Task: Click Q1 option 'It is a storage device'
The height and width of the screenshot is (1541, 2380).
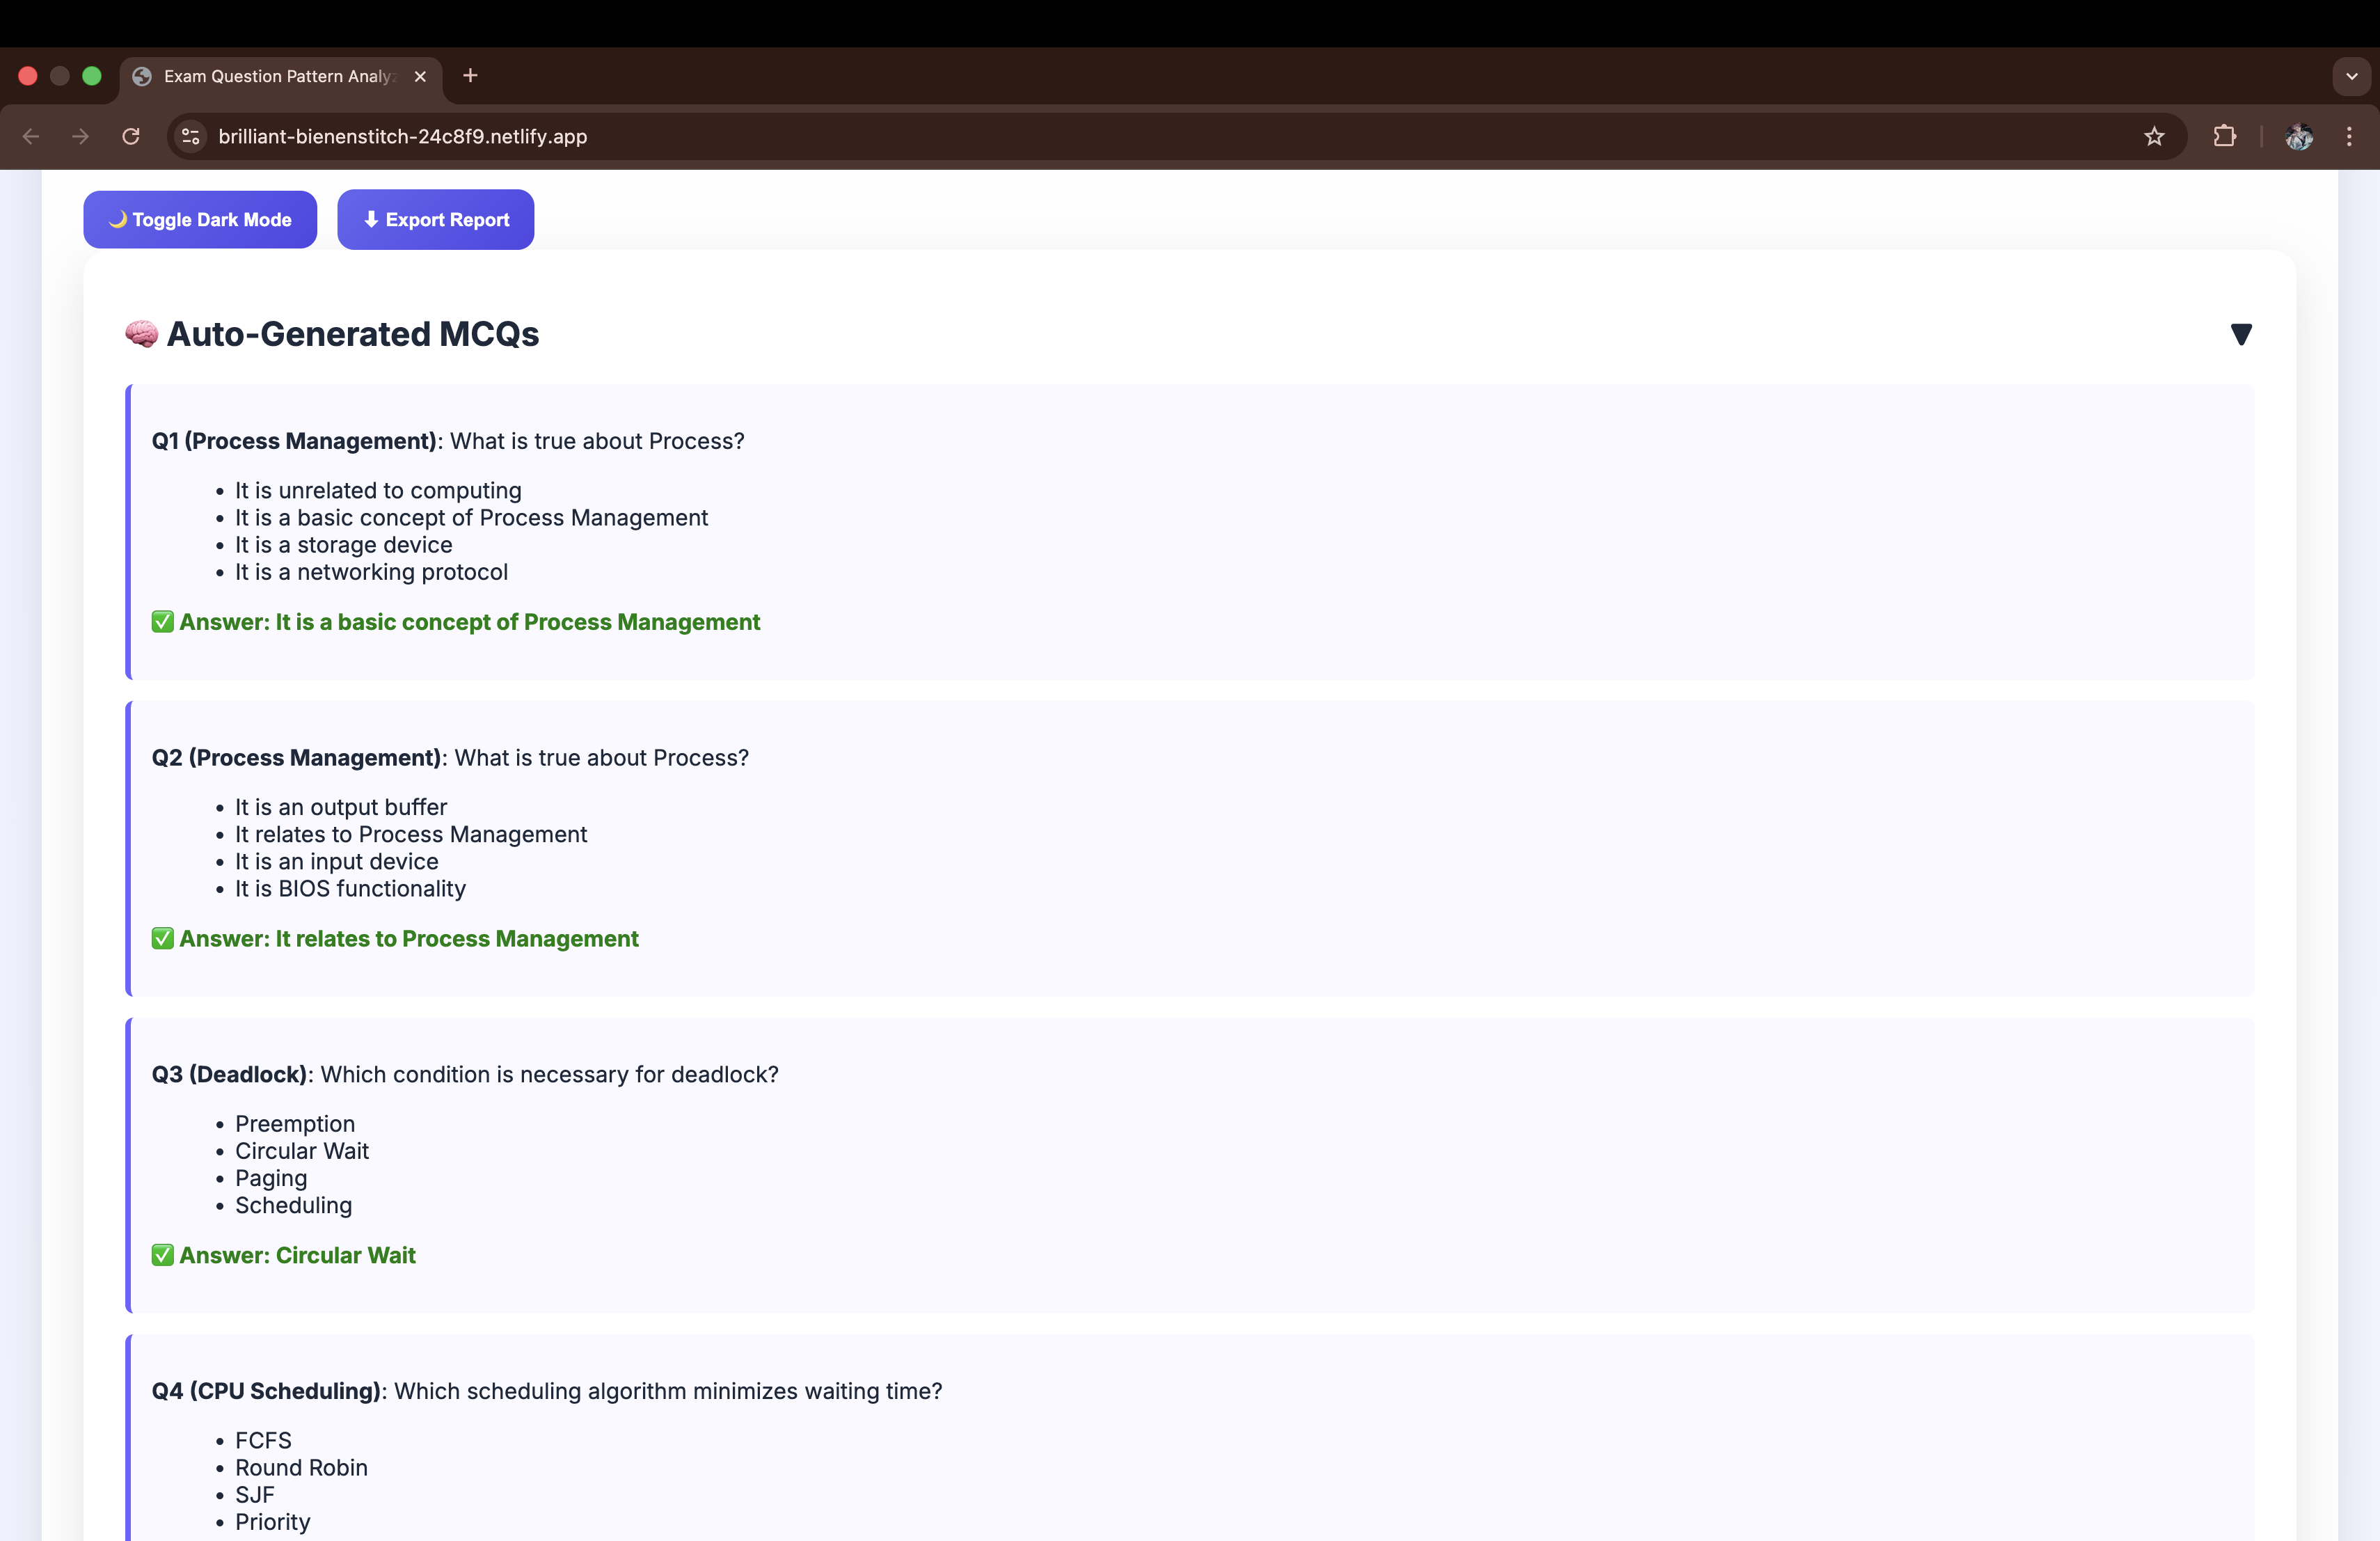Action: click(343, 545)
